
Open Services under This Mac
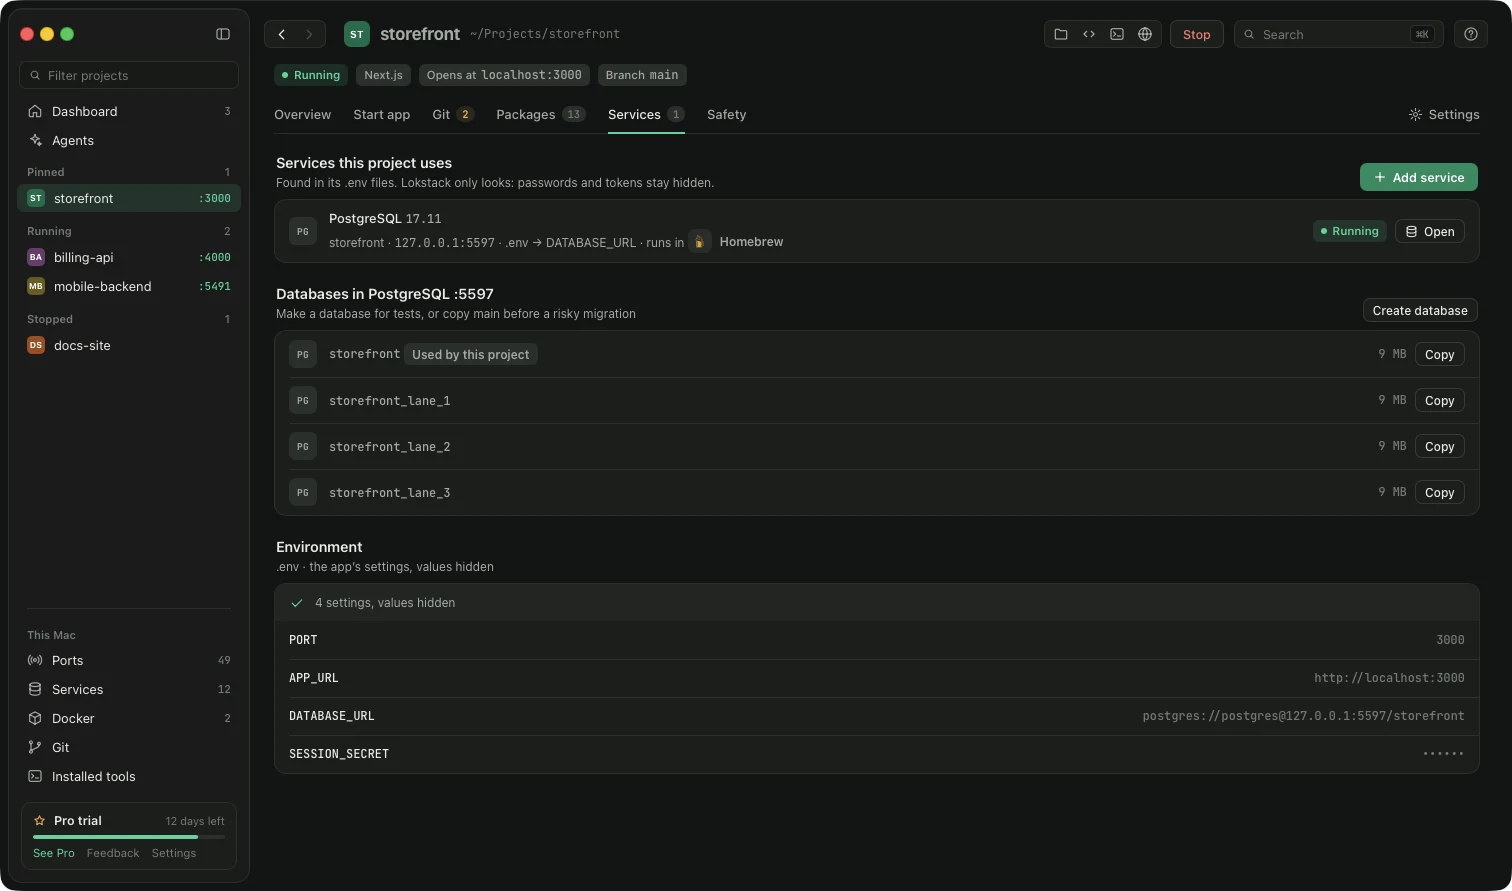pyautogui.click(x=129, y=689)
